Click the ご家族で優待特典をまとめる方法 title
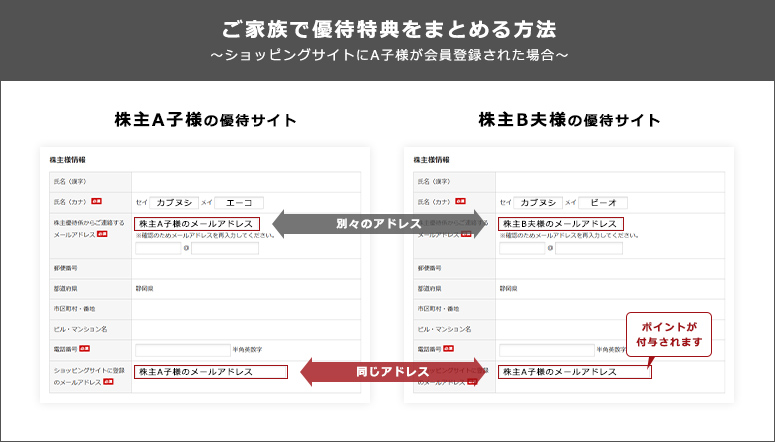775x442 pixels. coord(389,29)
